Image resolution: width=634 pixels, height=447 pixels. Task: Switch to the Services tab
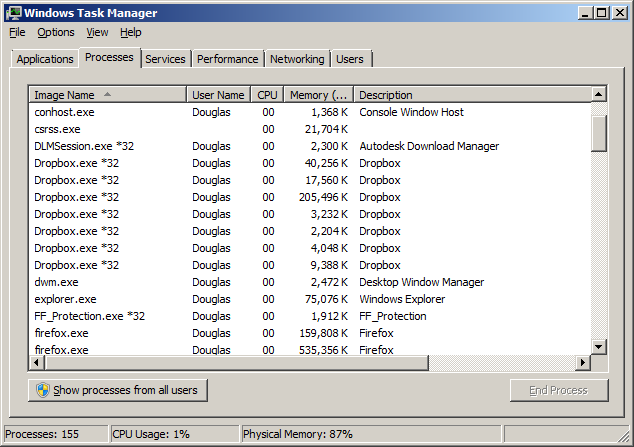pos(165,59)
